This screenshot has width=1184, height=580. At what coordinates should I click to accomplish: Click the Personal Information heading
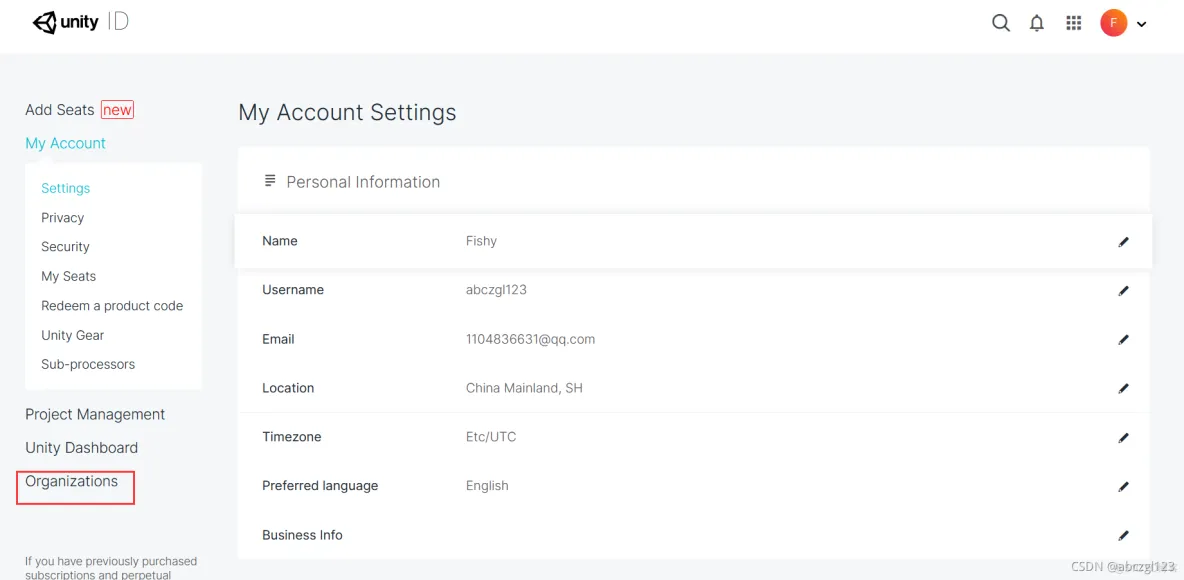click(363, 182)
